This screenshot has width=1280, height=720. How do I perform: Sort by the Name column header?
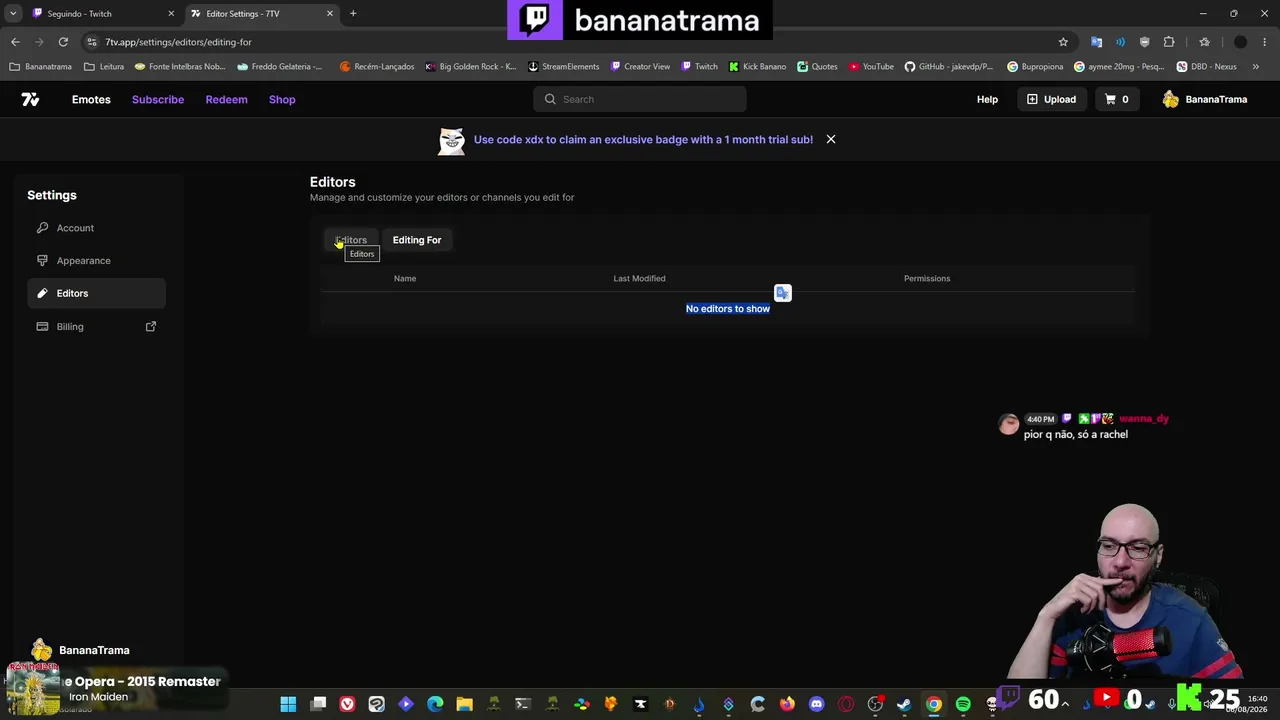(x=405, y=279)
